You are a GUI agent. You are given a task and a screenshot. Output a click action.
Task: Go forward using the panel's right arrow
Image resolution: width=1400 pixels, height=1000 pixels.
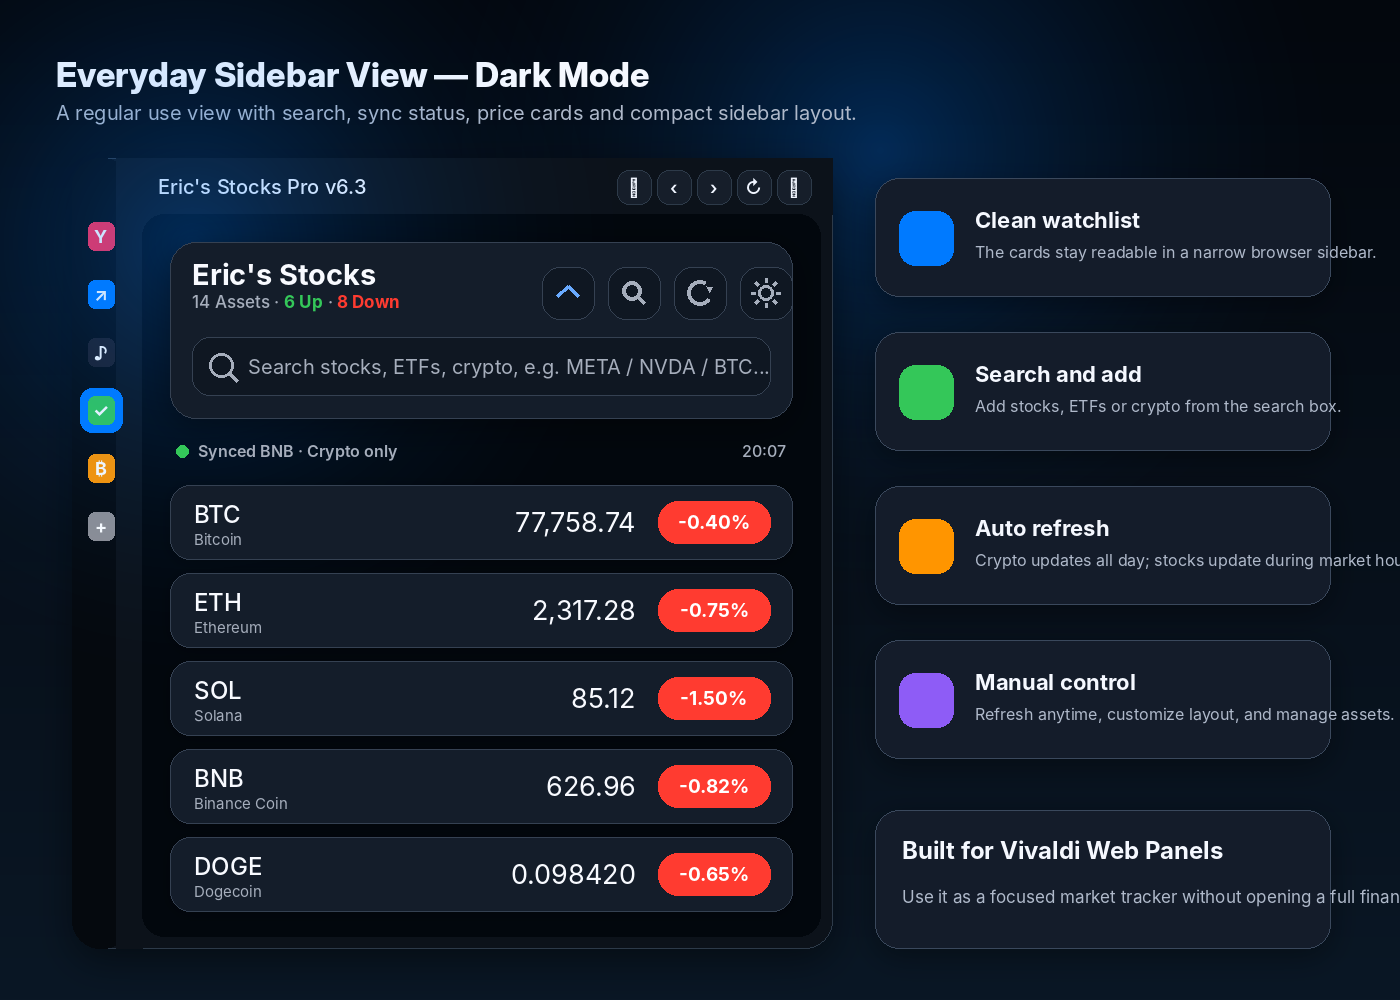click(x=714, y=188)
